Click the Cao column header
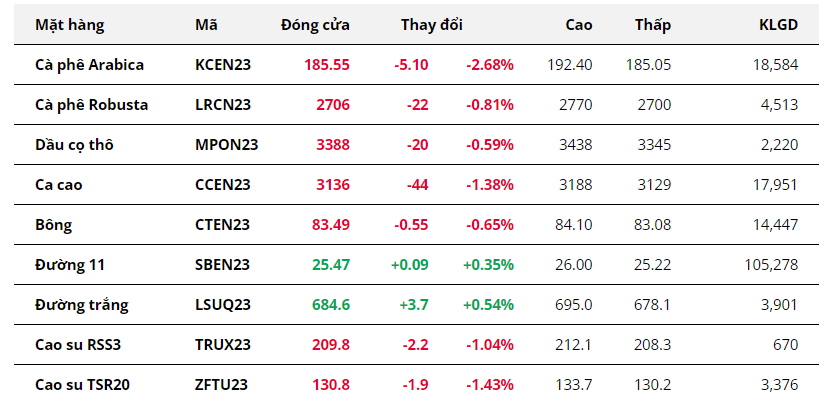The height and width of the screenshot is (403, 832). click(578, 24)
